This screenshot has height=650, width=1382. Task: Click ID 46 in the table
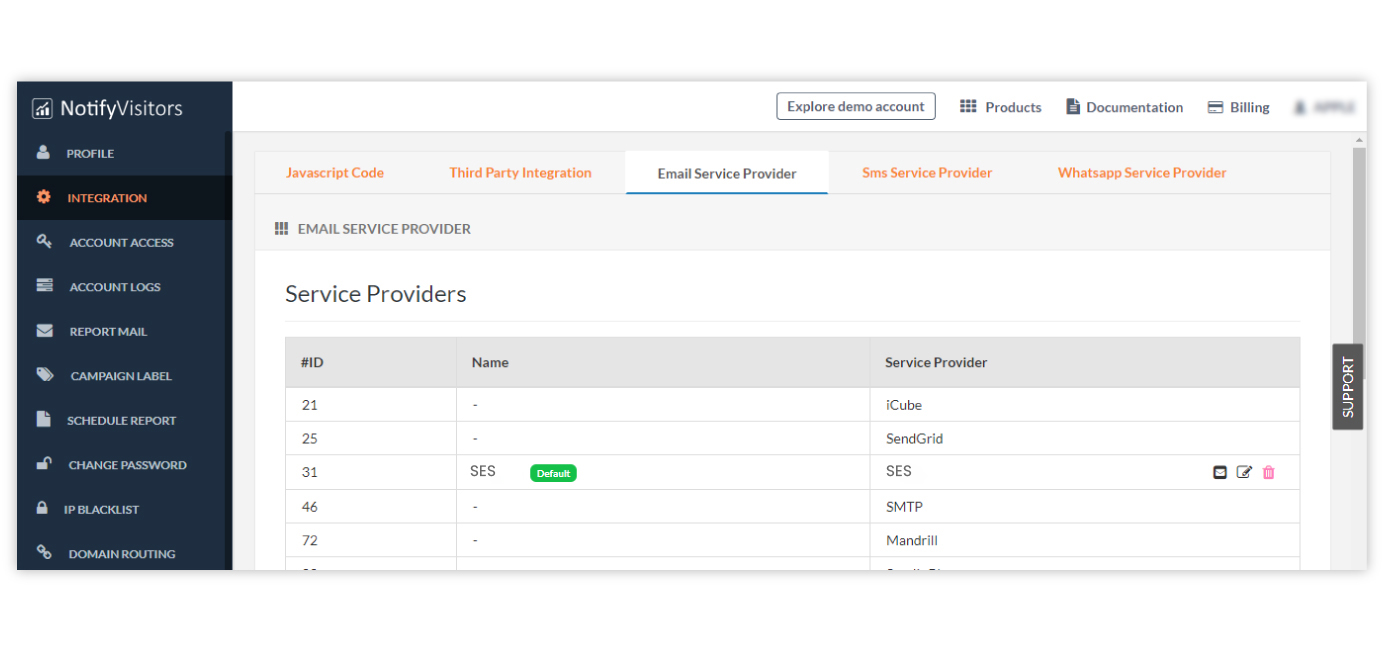310,507
